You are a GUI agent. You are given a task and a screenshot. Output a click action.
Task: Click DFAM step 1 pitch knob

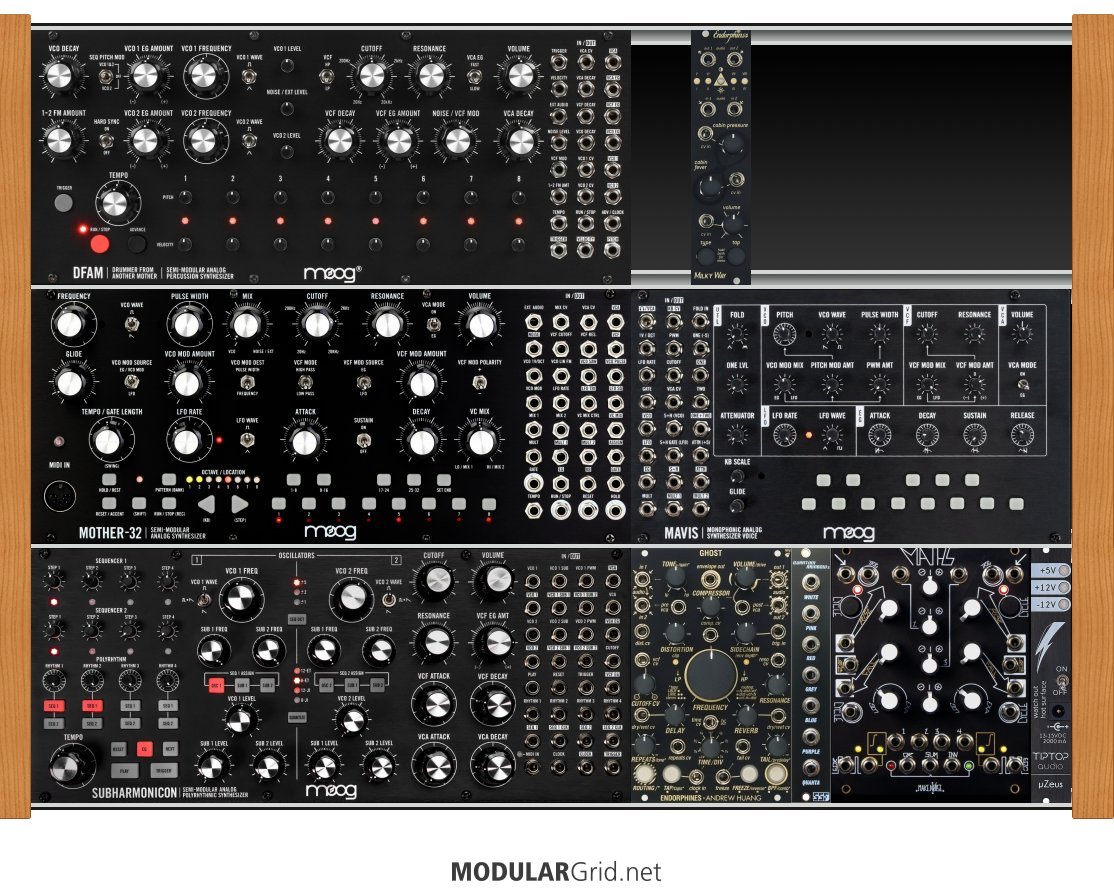185,197
